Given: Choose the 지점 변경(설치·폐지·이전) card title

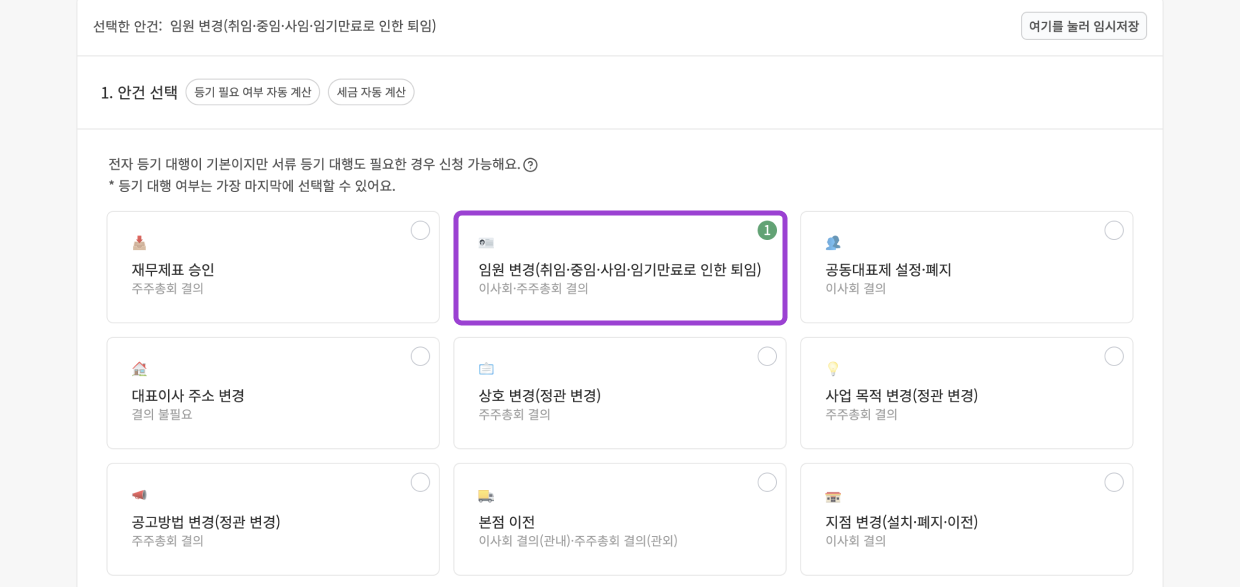Looking at the screenshot, I should pyautogui.click(x=901, y=522).
